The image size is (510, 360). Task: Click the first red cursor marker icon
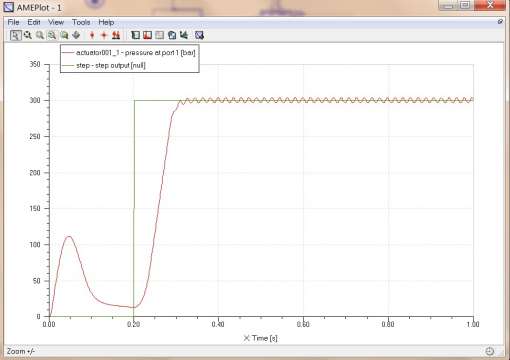tap(92, 35)
